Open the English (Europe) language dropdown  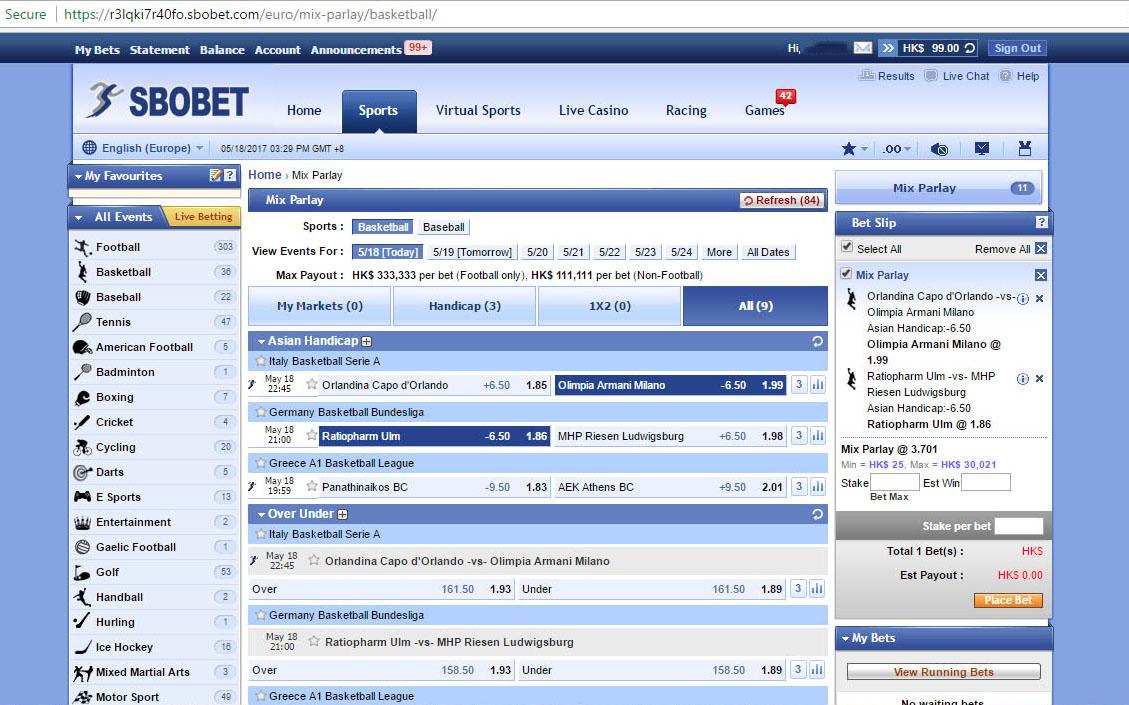143,148
